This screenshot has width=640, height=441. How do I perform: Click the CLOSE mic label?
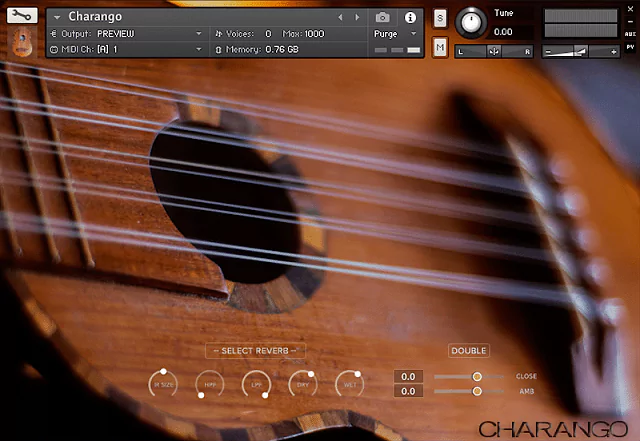(x=526, y=376)
